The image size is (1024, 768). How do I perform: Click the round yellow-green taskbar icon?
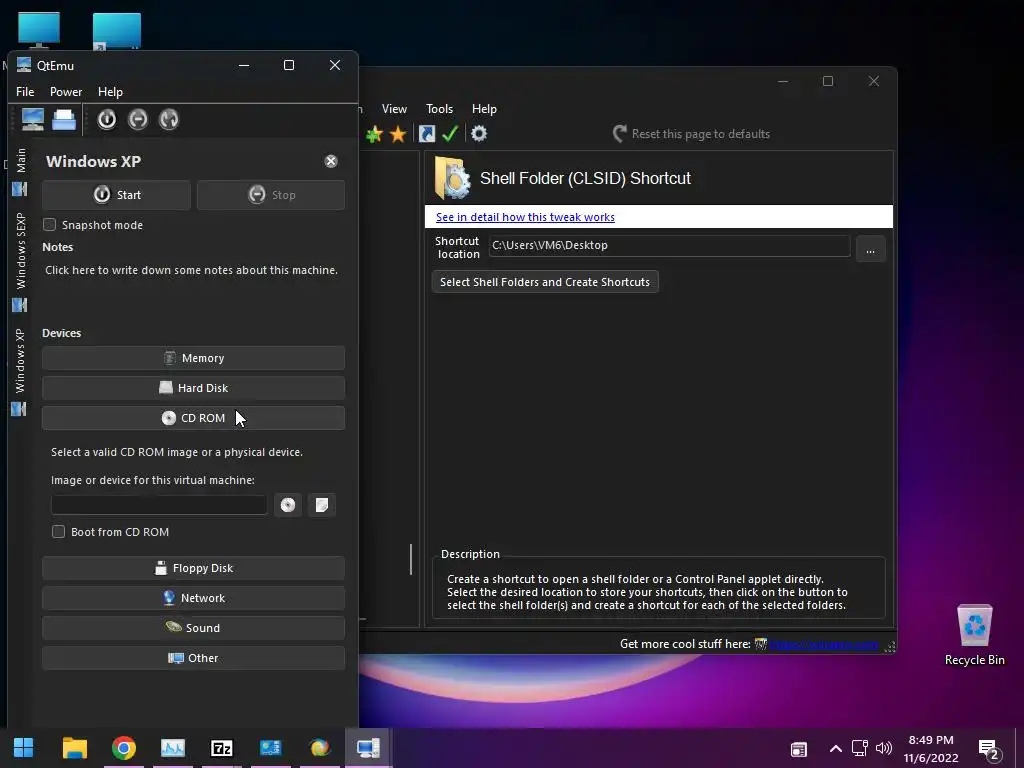tap(319, 748)
